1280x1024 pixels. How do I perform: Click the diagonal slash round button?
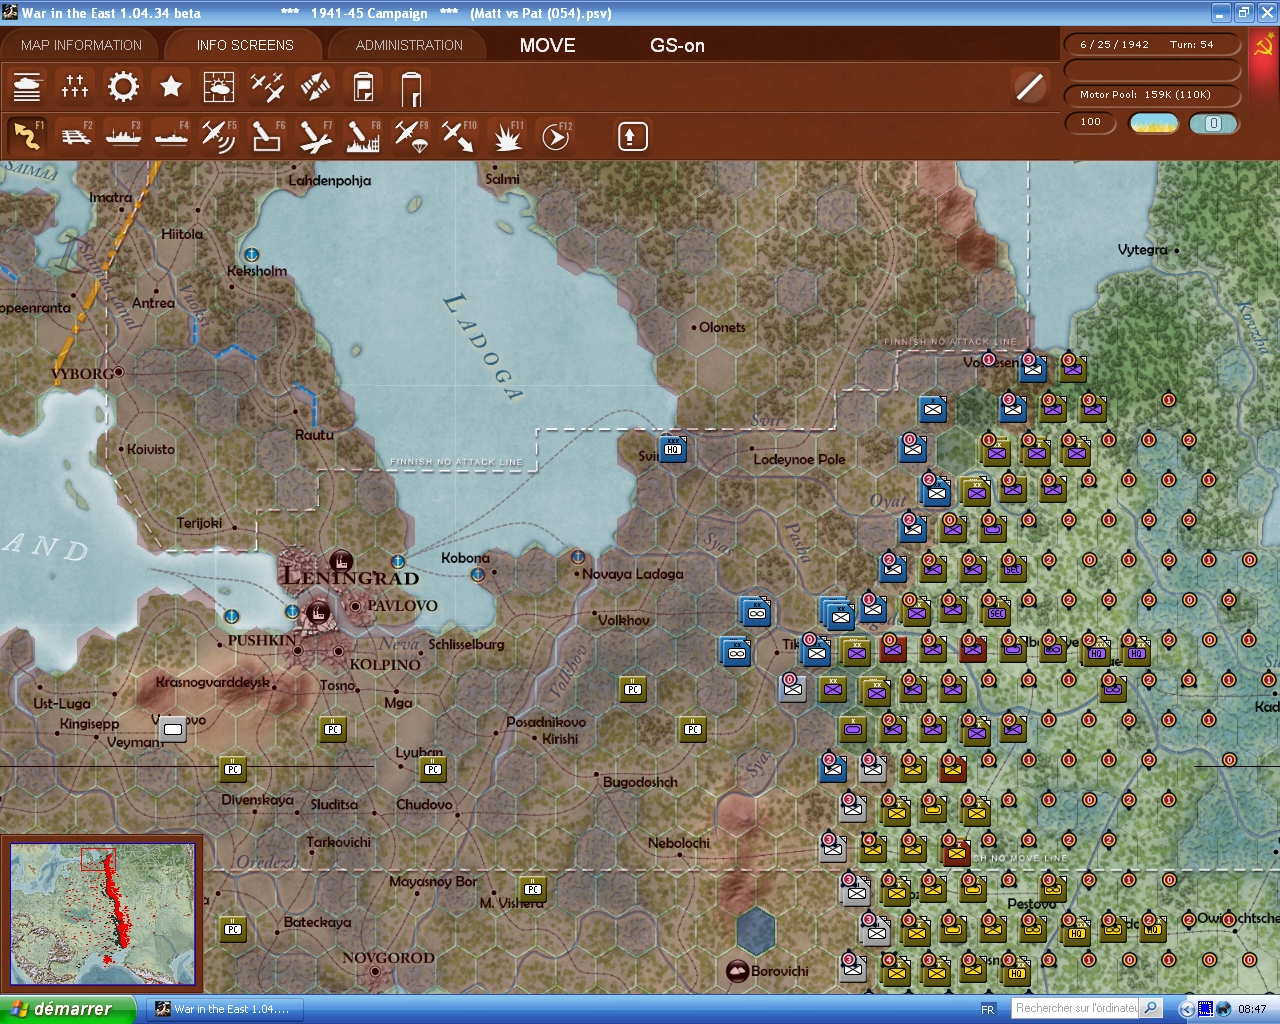point(1029,87)
